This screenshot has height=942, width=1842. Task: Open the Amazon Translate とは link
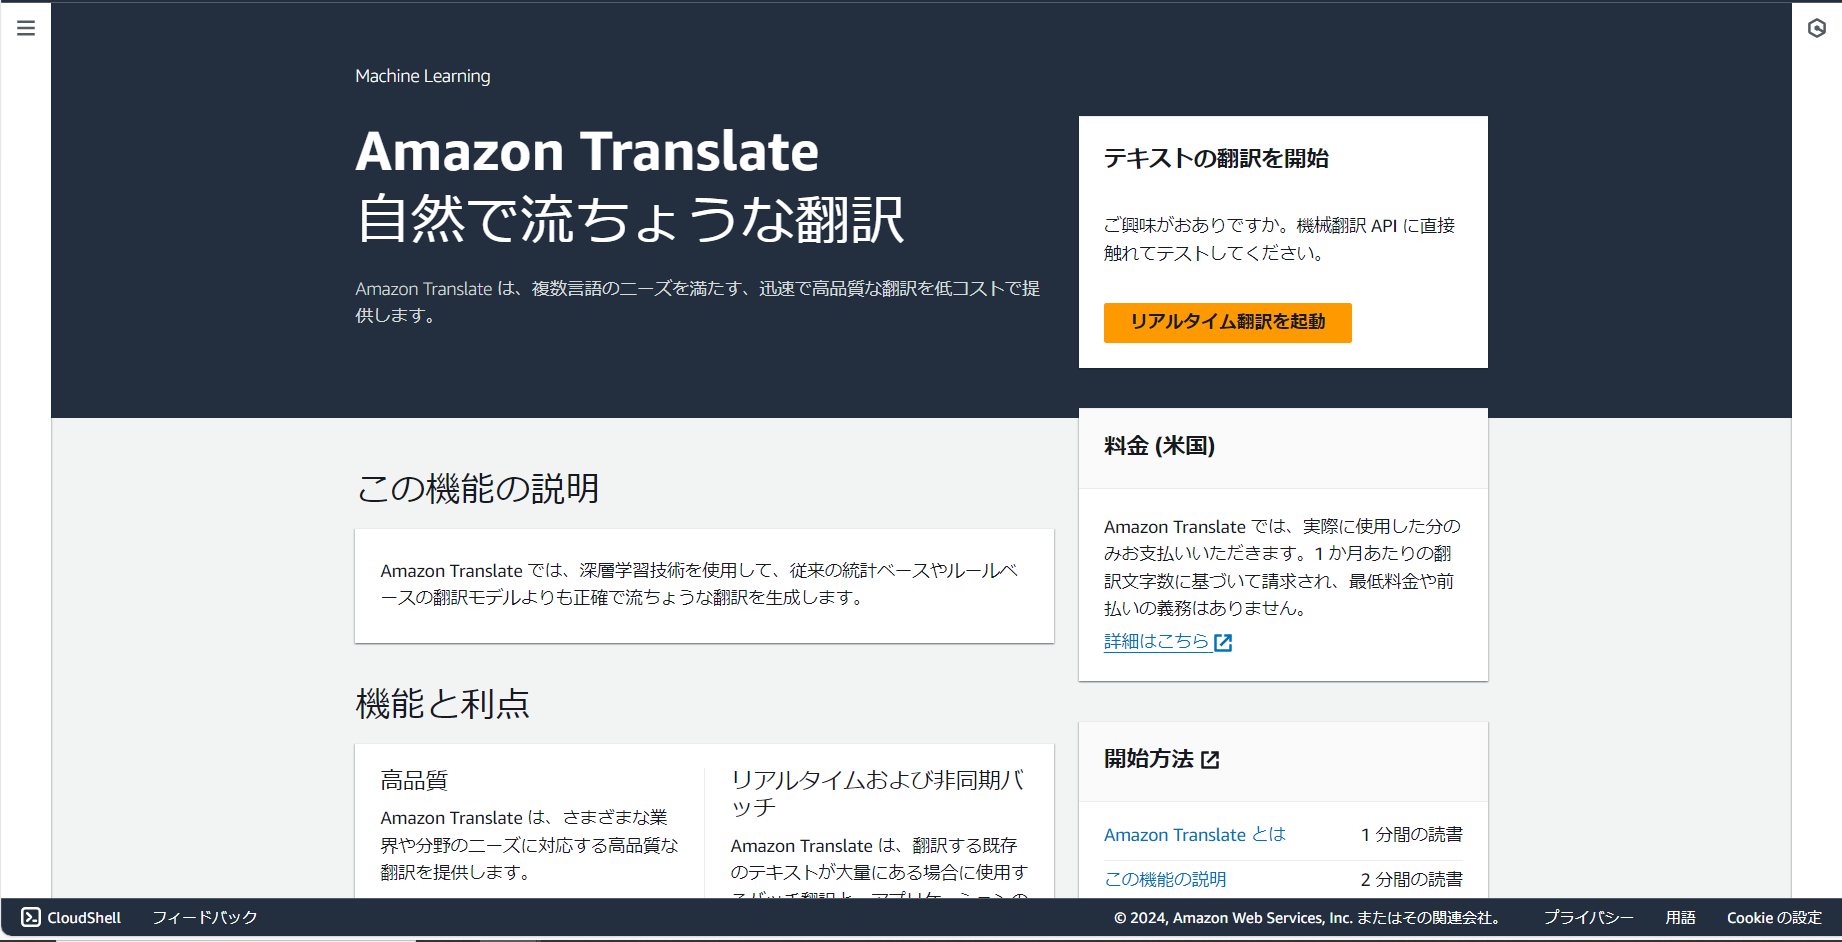1194,835
